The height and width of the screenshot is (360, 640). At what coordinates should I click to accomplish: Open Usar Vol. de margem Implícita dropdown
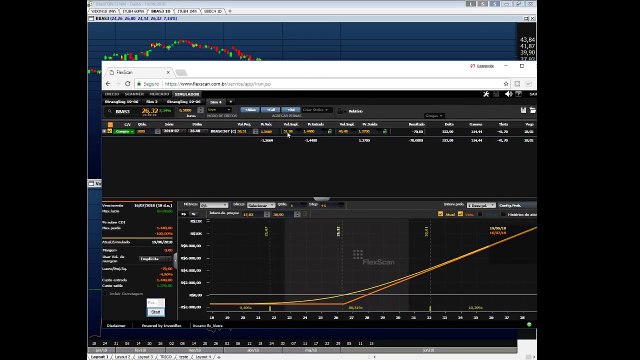(156, 259)
